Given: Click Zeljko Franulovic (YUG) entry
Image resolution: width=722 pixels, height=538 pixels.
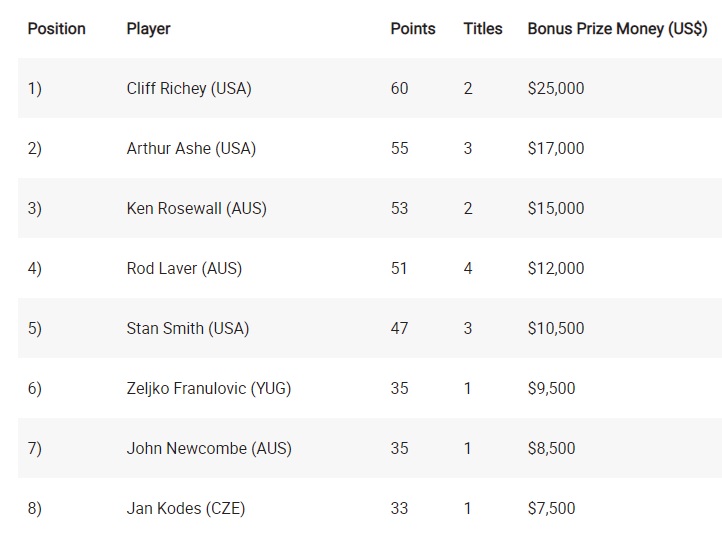Looking at the screenshot, I should click(209, 388).
